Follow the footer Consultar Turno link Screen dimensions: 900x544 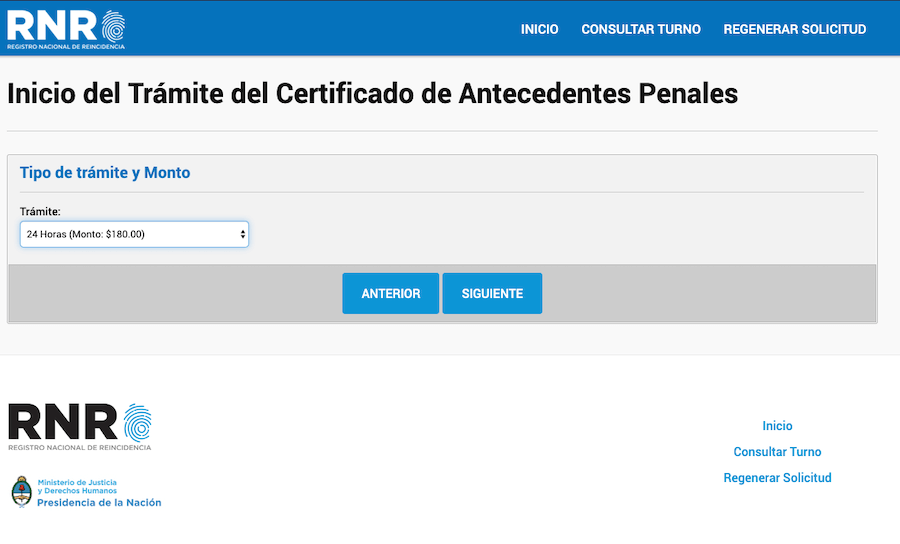point(777,452)
